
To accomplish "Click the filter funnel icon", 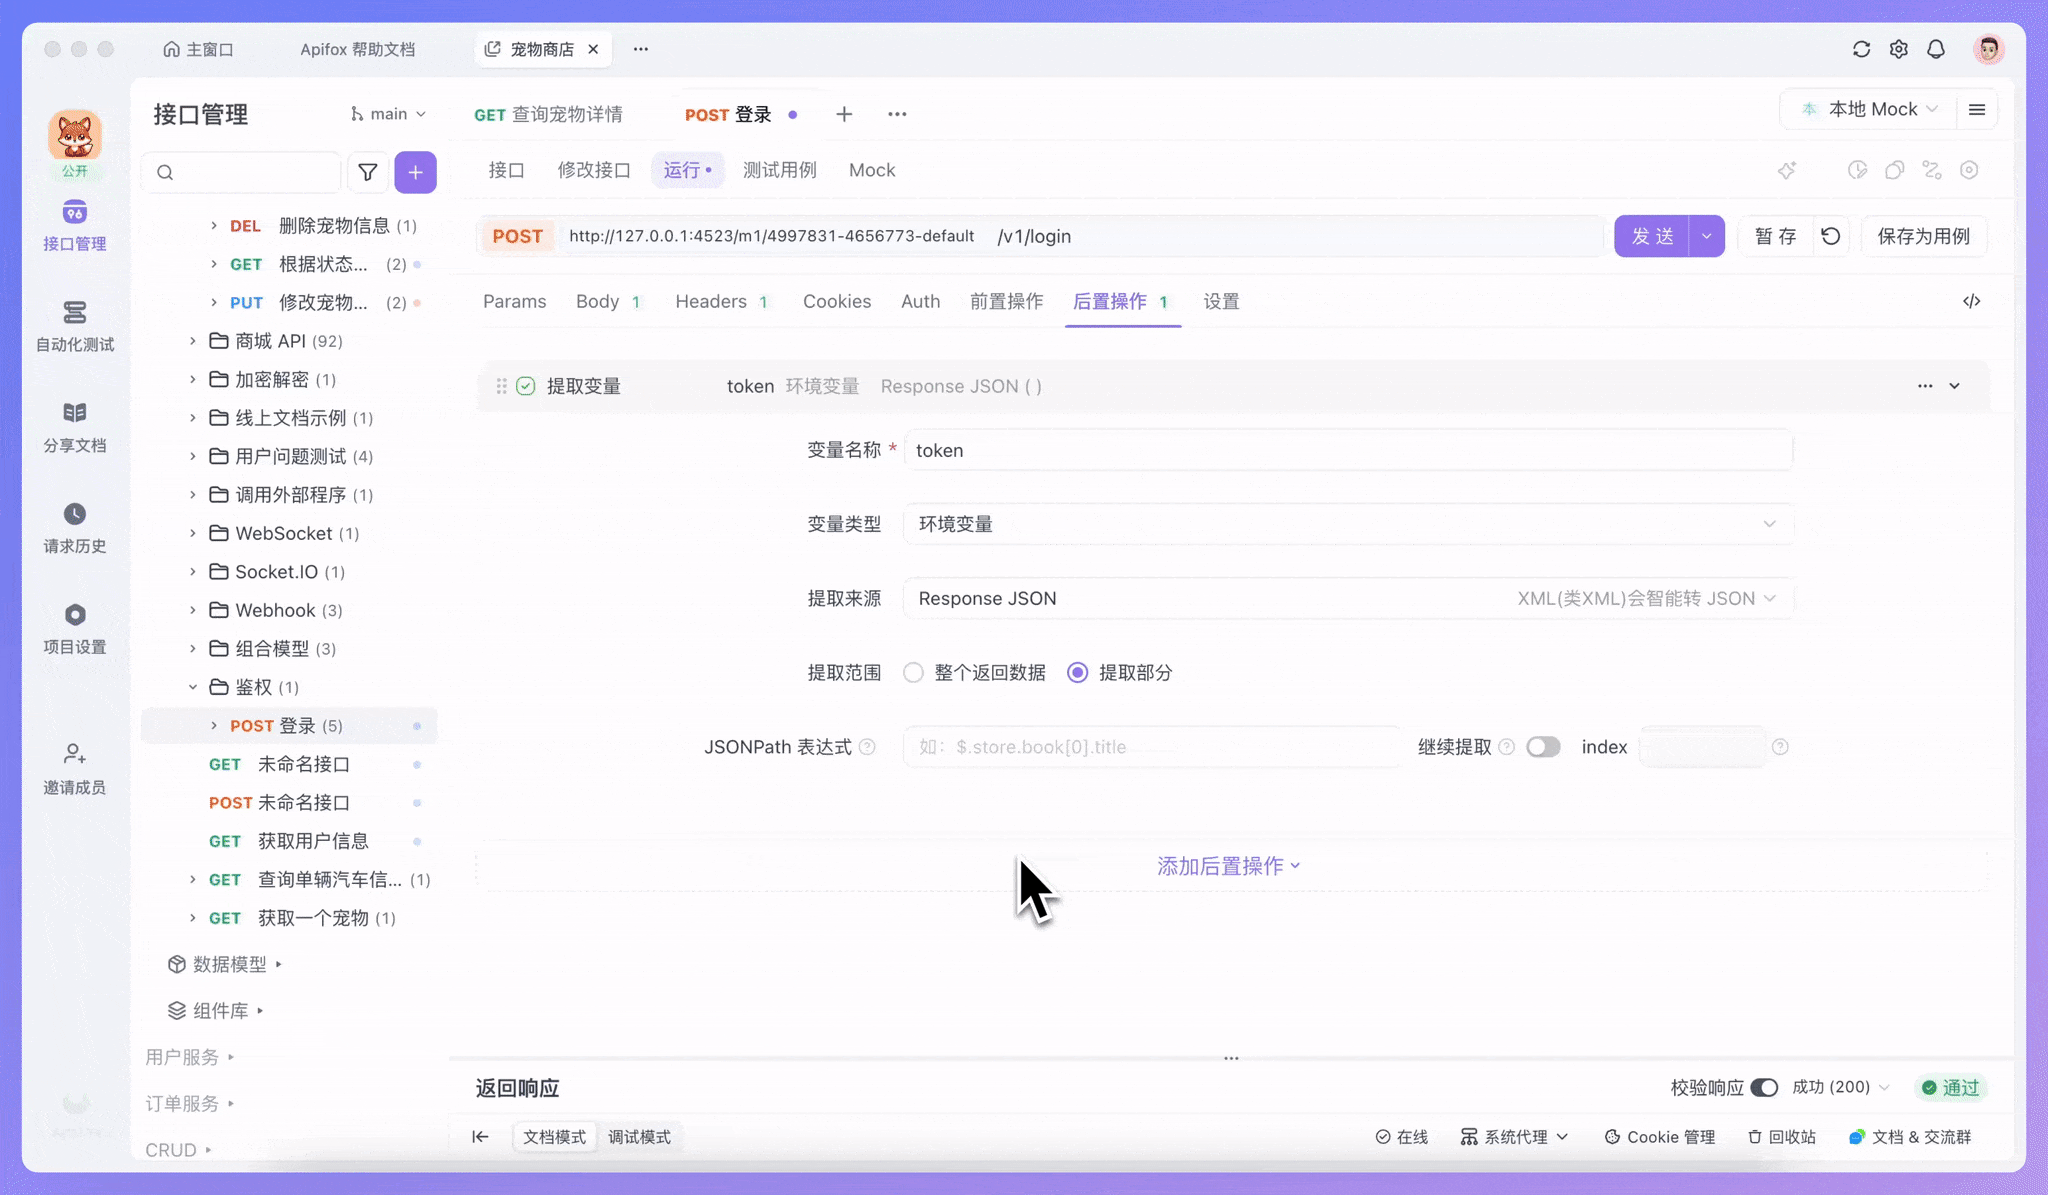I will tap(368, 173).
